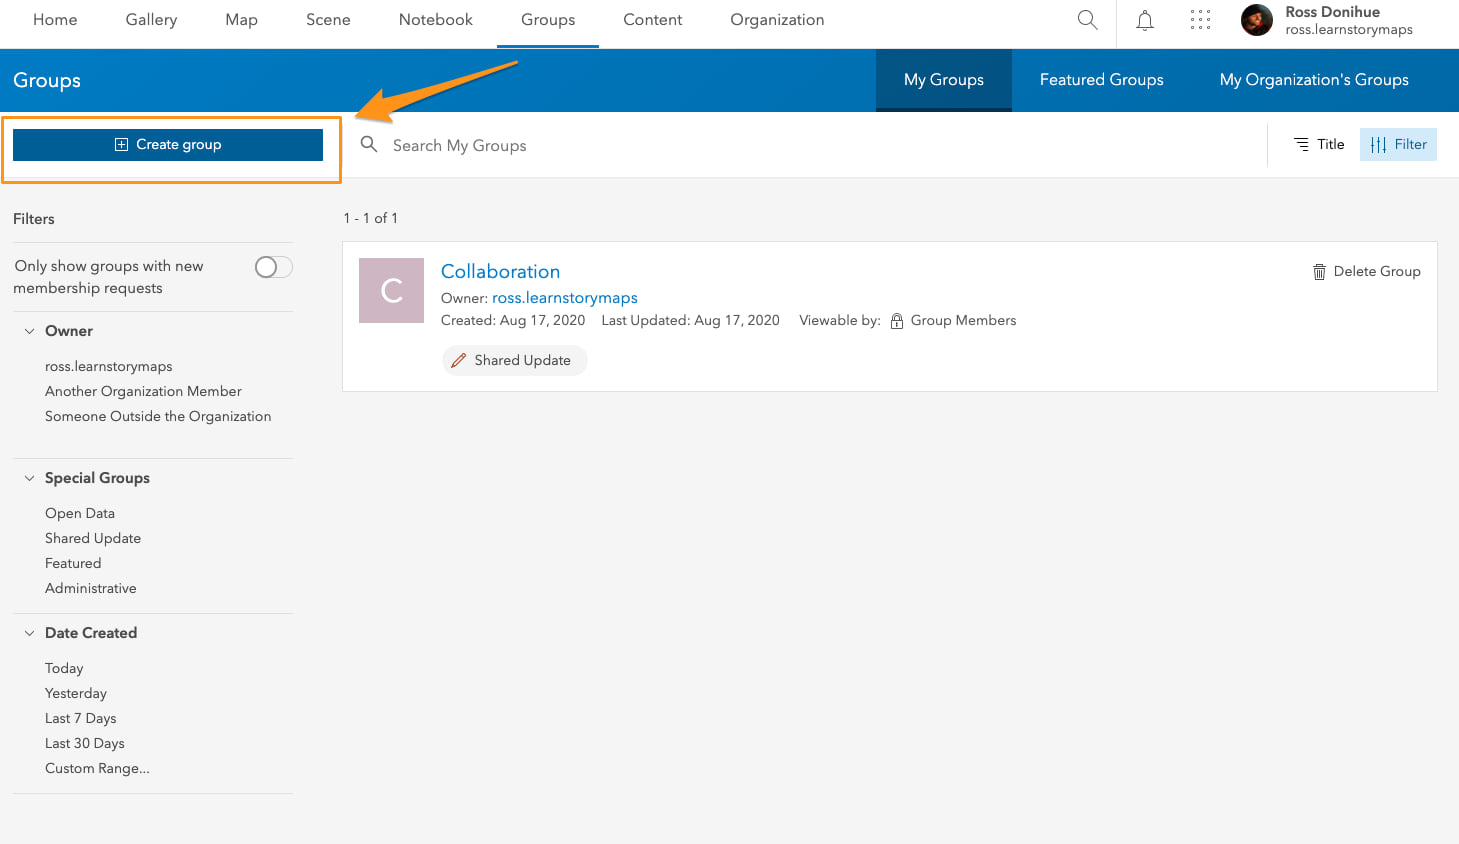1459x844 pixels.
Task: Open Scene in the top navigation
Action: pos(328,20)
